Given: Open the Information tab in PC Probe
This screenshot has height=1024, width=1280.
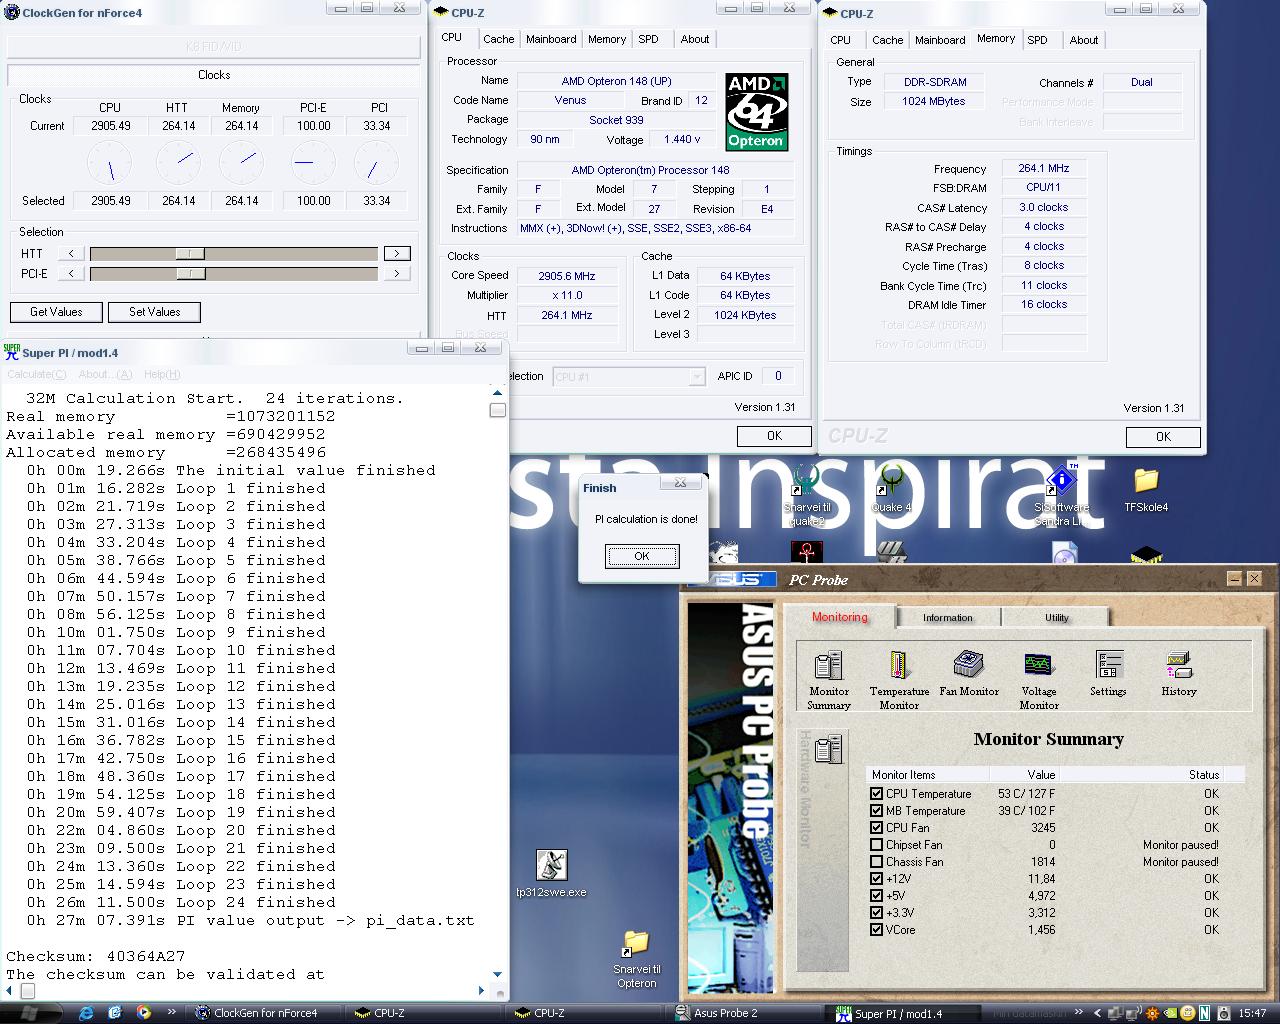Looking at the screenshot, I should pos(947,617).
